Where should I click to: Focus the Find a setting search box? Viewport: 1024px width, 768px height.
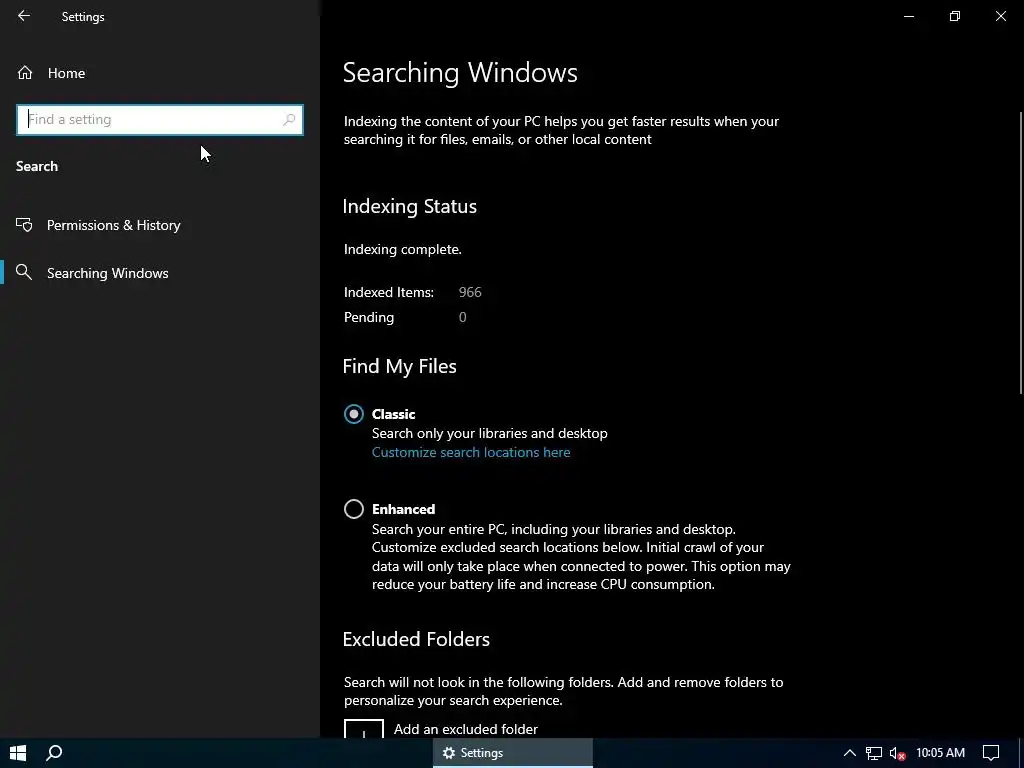click(x=159, y=120)
